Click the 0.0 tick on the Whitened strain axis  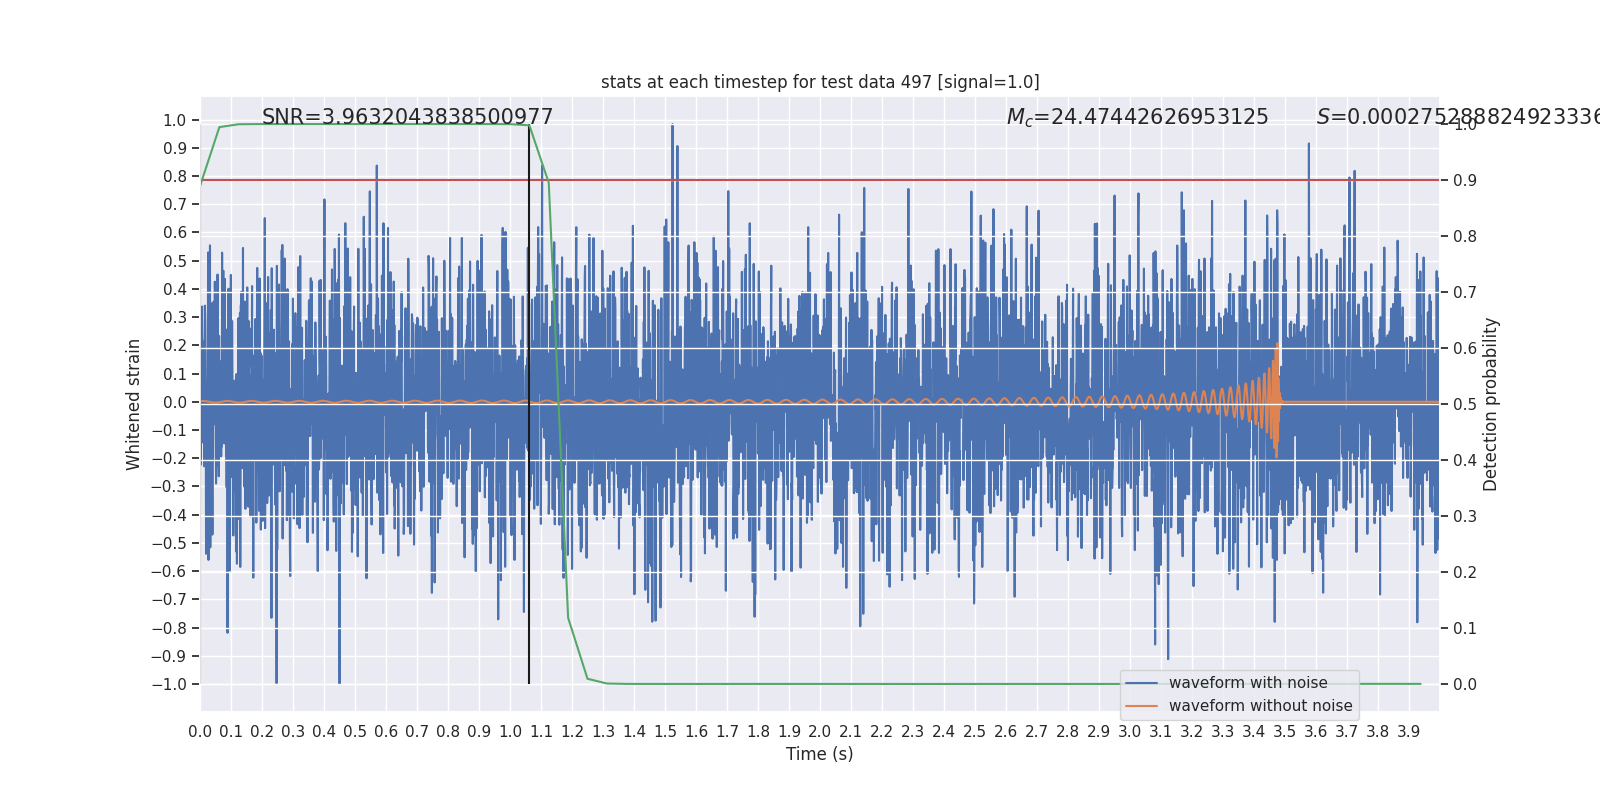[175, 402]
